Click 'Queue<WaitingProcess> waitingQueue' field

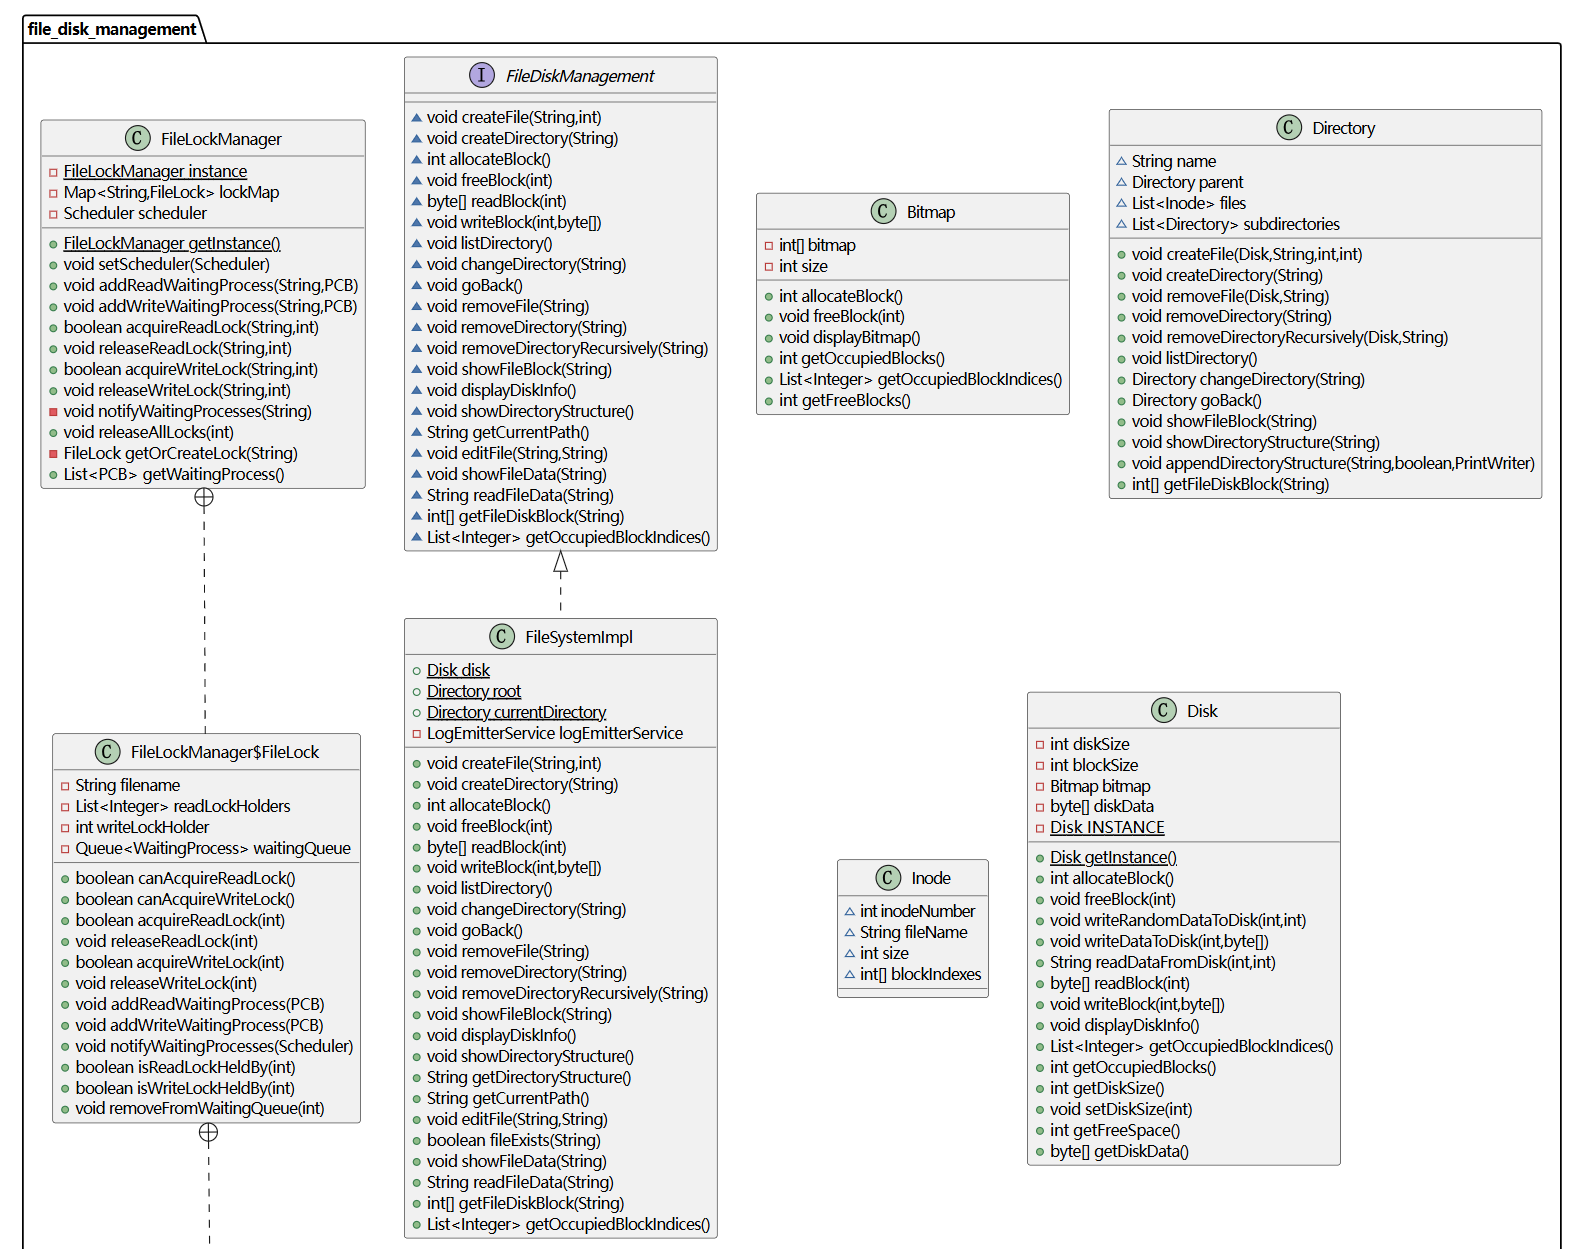click(x=212, y=848)
